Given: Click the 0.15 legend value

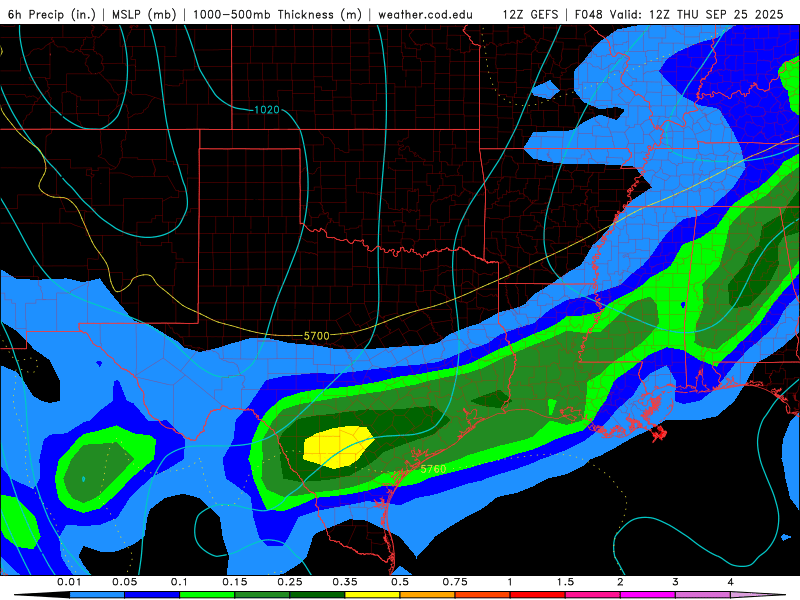Looking at the screenshot, I should [235, 582].
